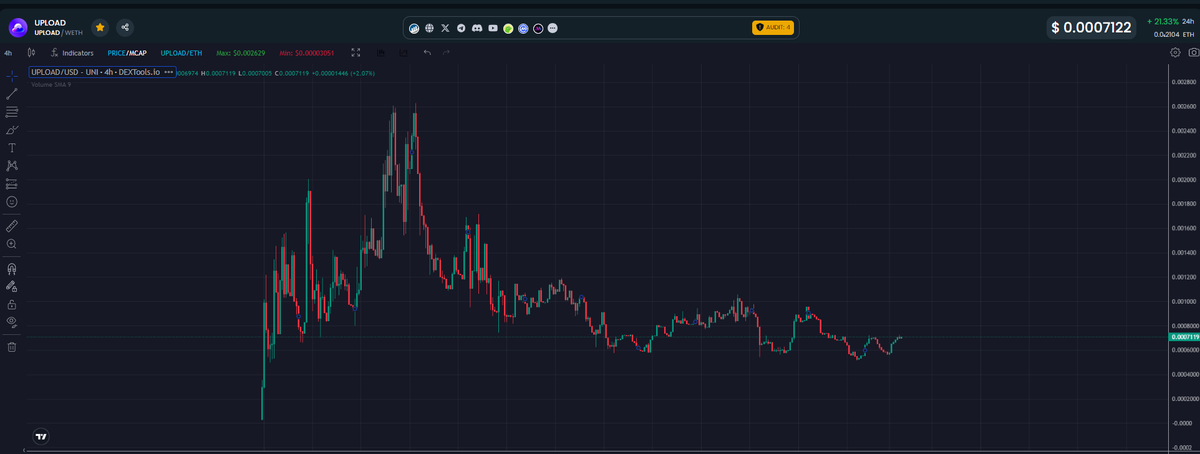The image size is (1200, 454).
Task: Click the 0.0007119 current price axis label
Action: coord(1184,338)
